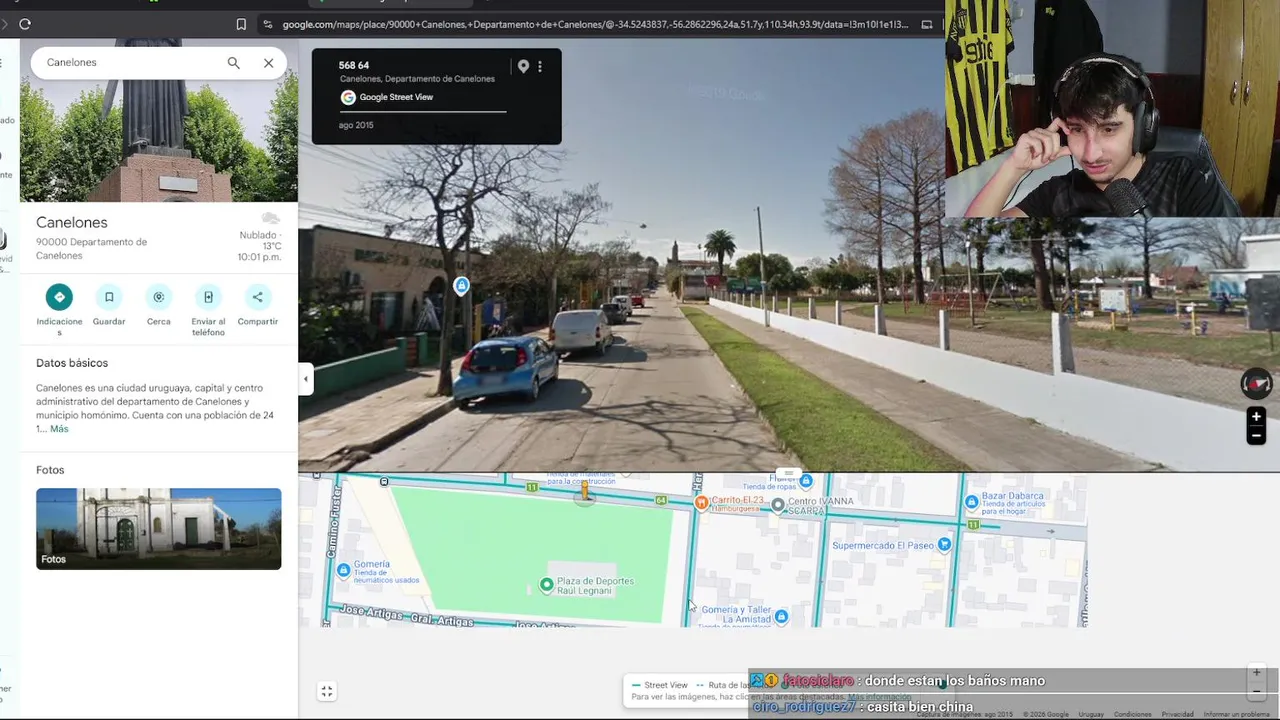Collapse the side panel with the arrow handle
The width and height of the screenshot is (1280, 720).
coord(306,379)
